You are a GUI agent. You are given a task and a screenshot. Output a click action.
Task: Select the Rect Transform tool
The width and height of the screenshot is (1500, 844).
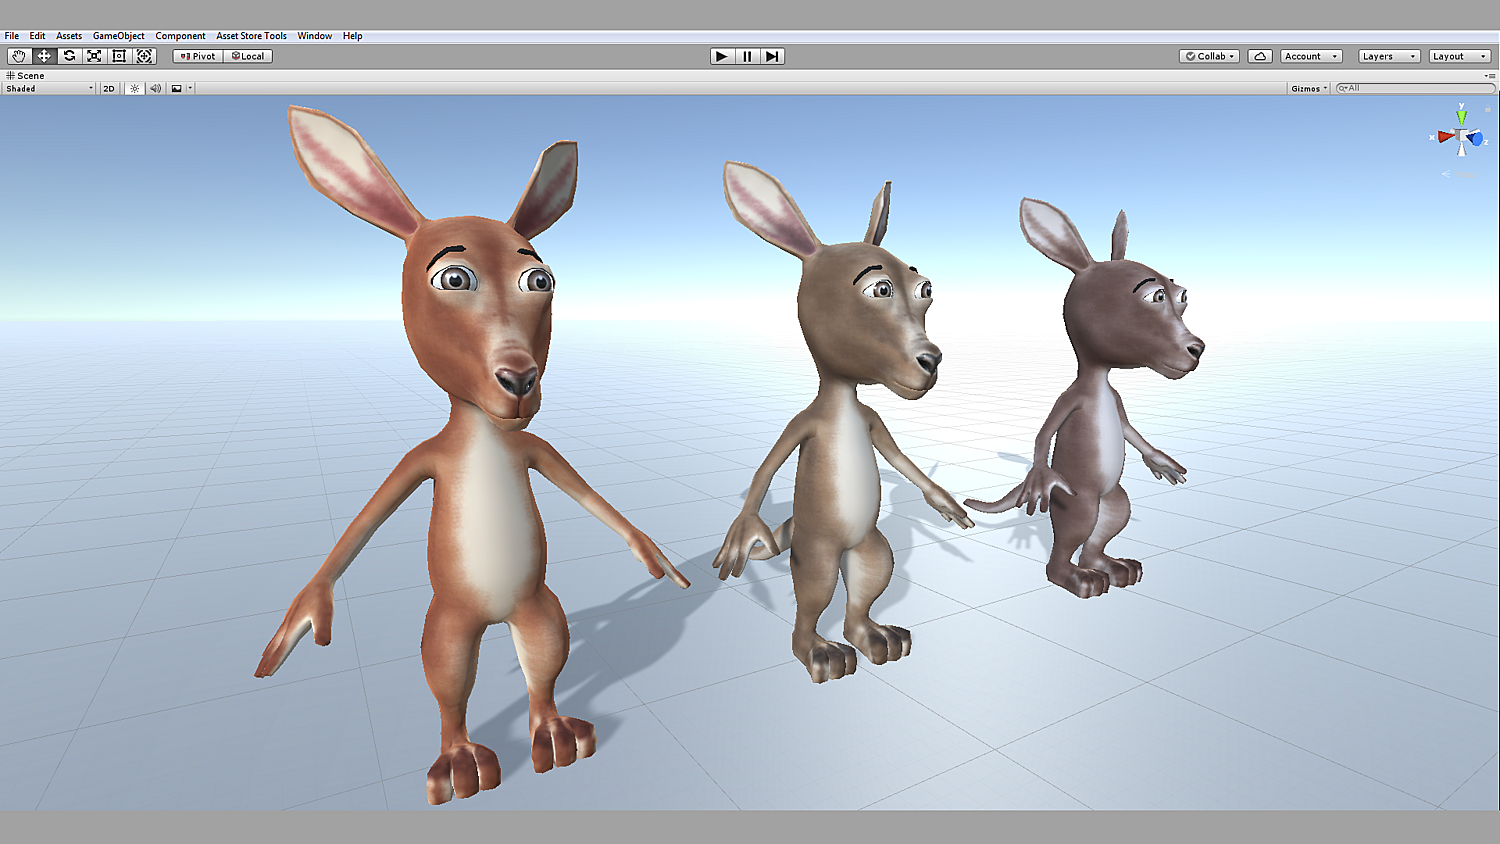pyautogui.click(x=119, y=56)
